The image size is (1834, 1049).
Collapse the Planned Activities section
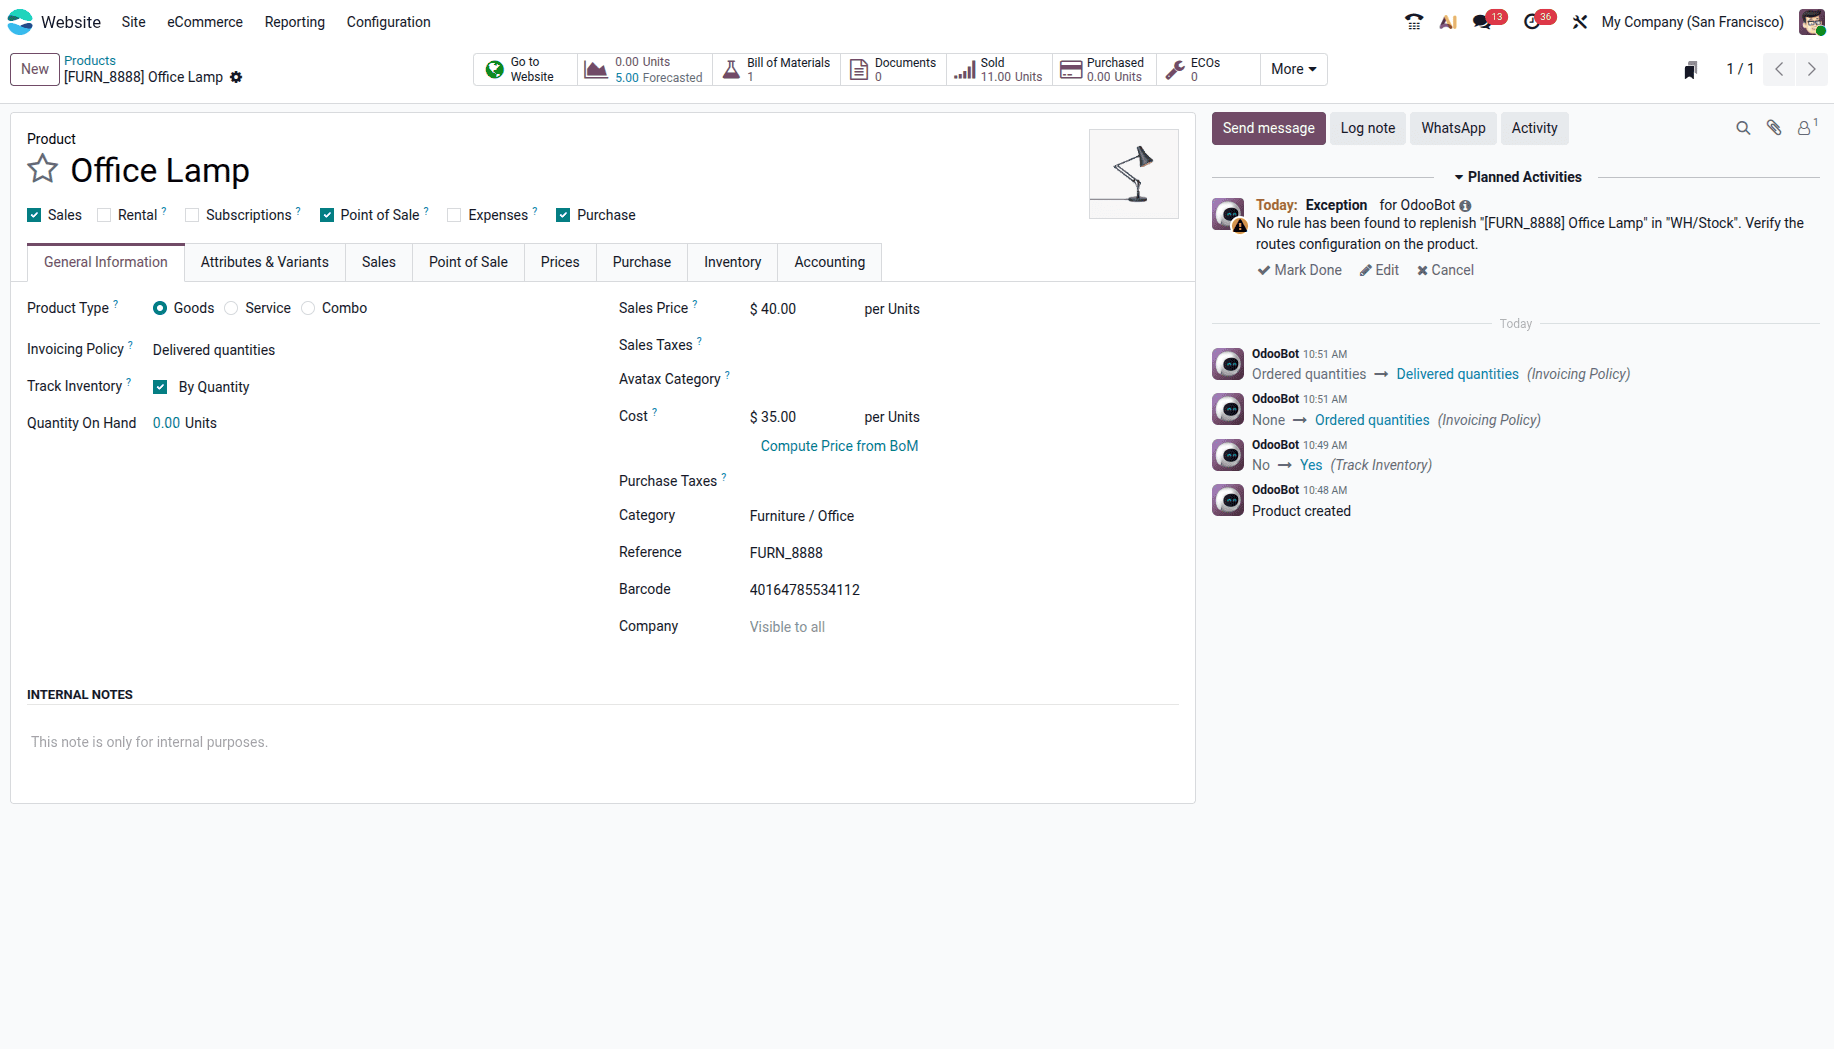pyautogui.click(x=1517, y=177)
